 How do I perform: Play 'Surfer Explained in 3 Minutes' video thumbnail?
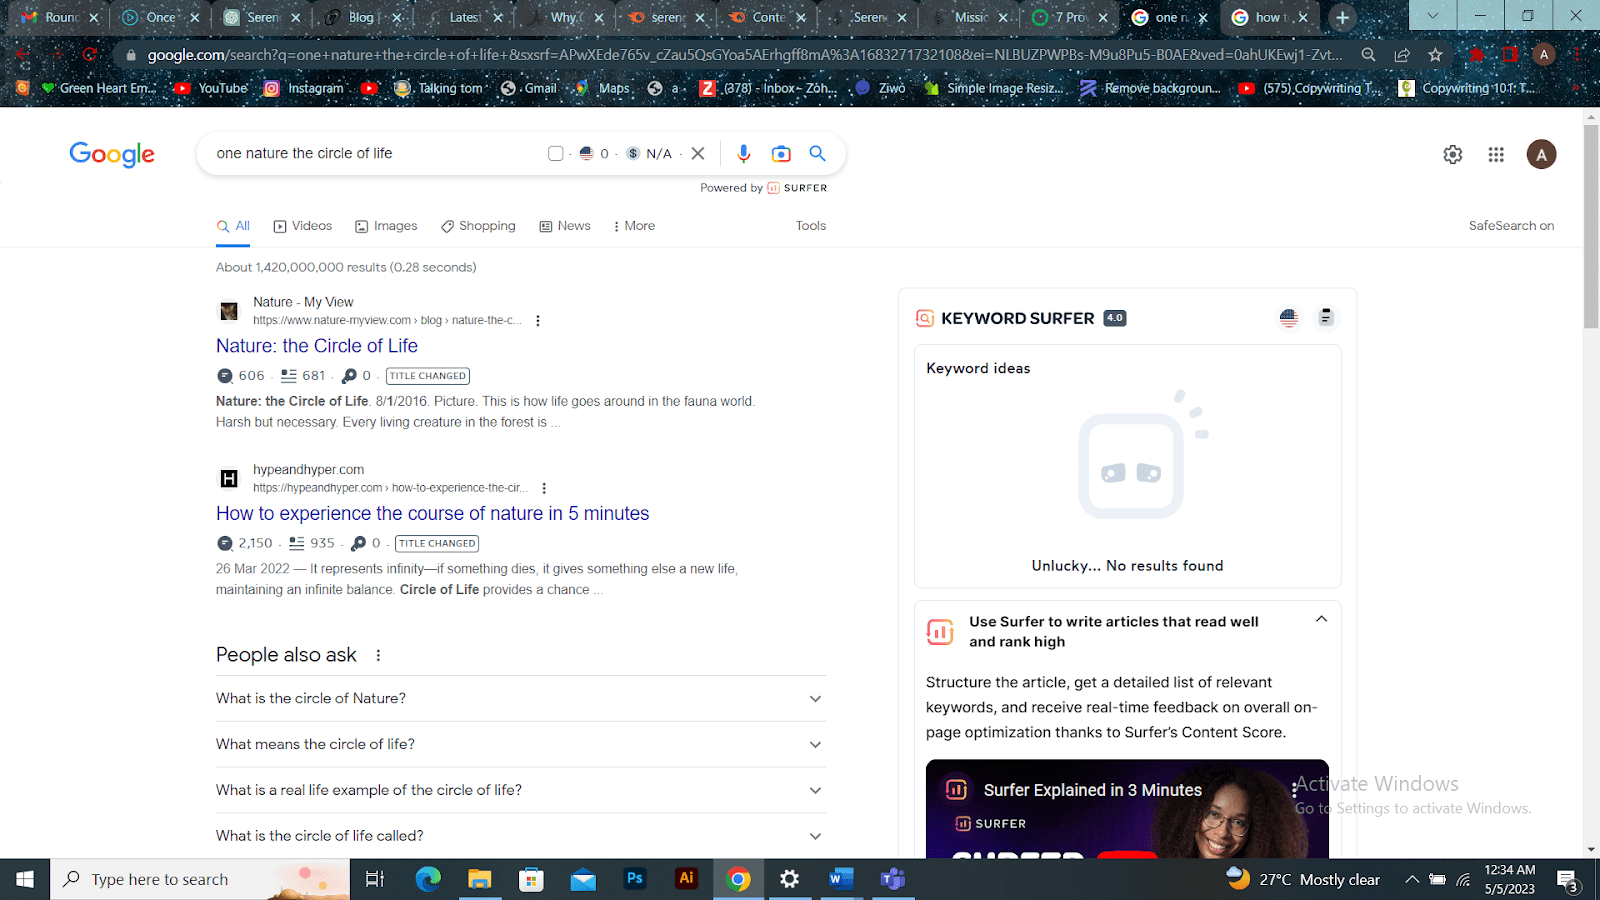pos(1127,809)
